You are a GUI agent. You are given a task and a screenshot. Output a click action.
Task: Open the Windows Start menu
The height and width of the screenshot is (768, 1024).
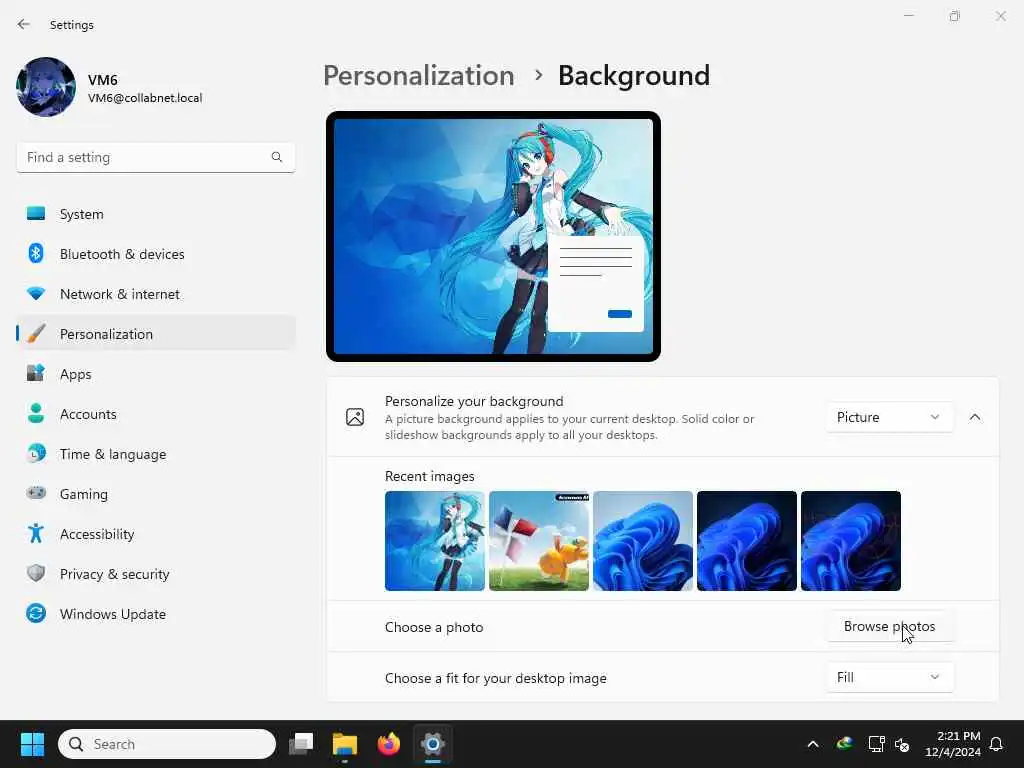pos(32,744)
